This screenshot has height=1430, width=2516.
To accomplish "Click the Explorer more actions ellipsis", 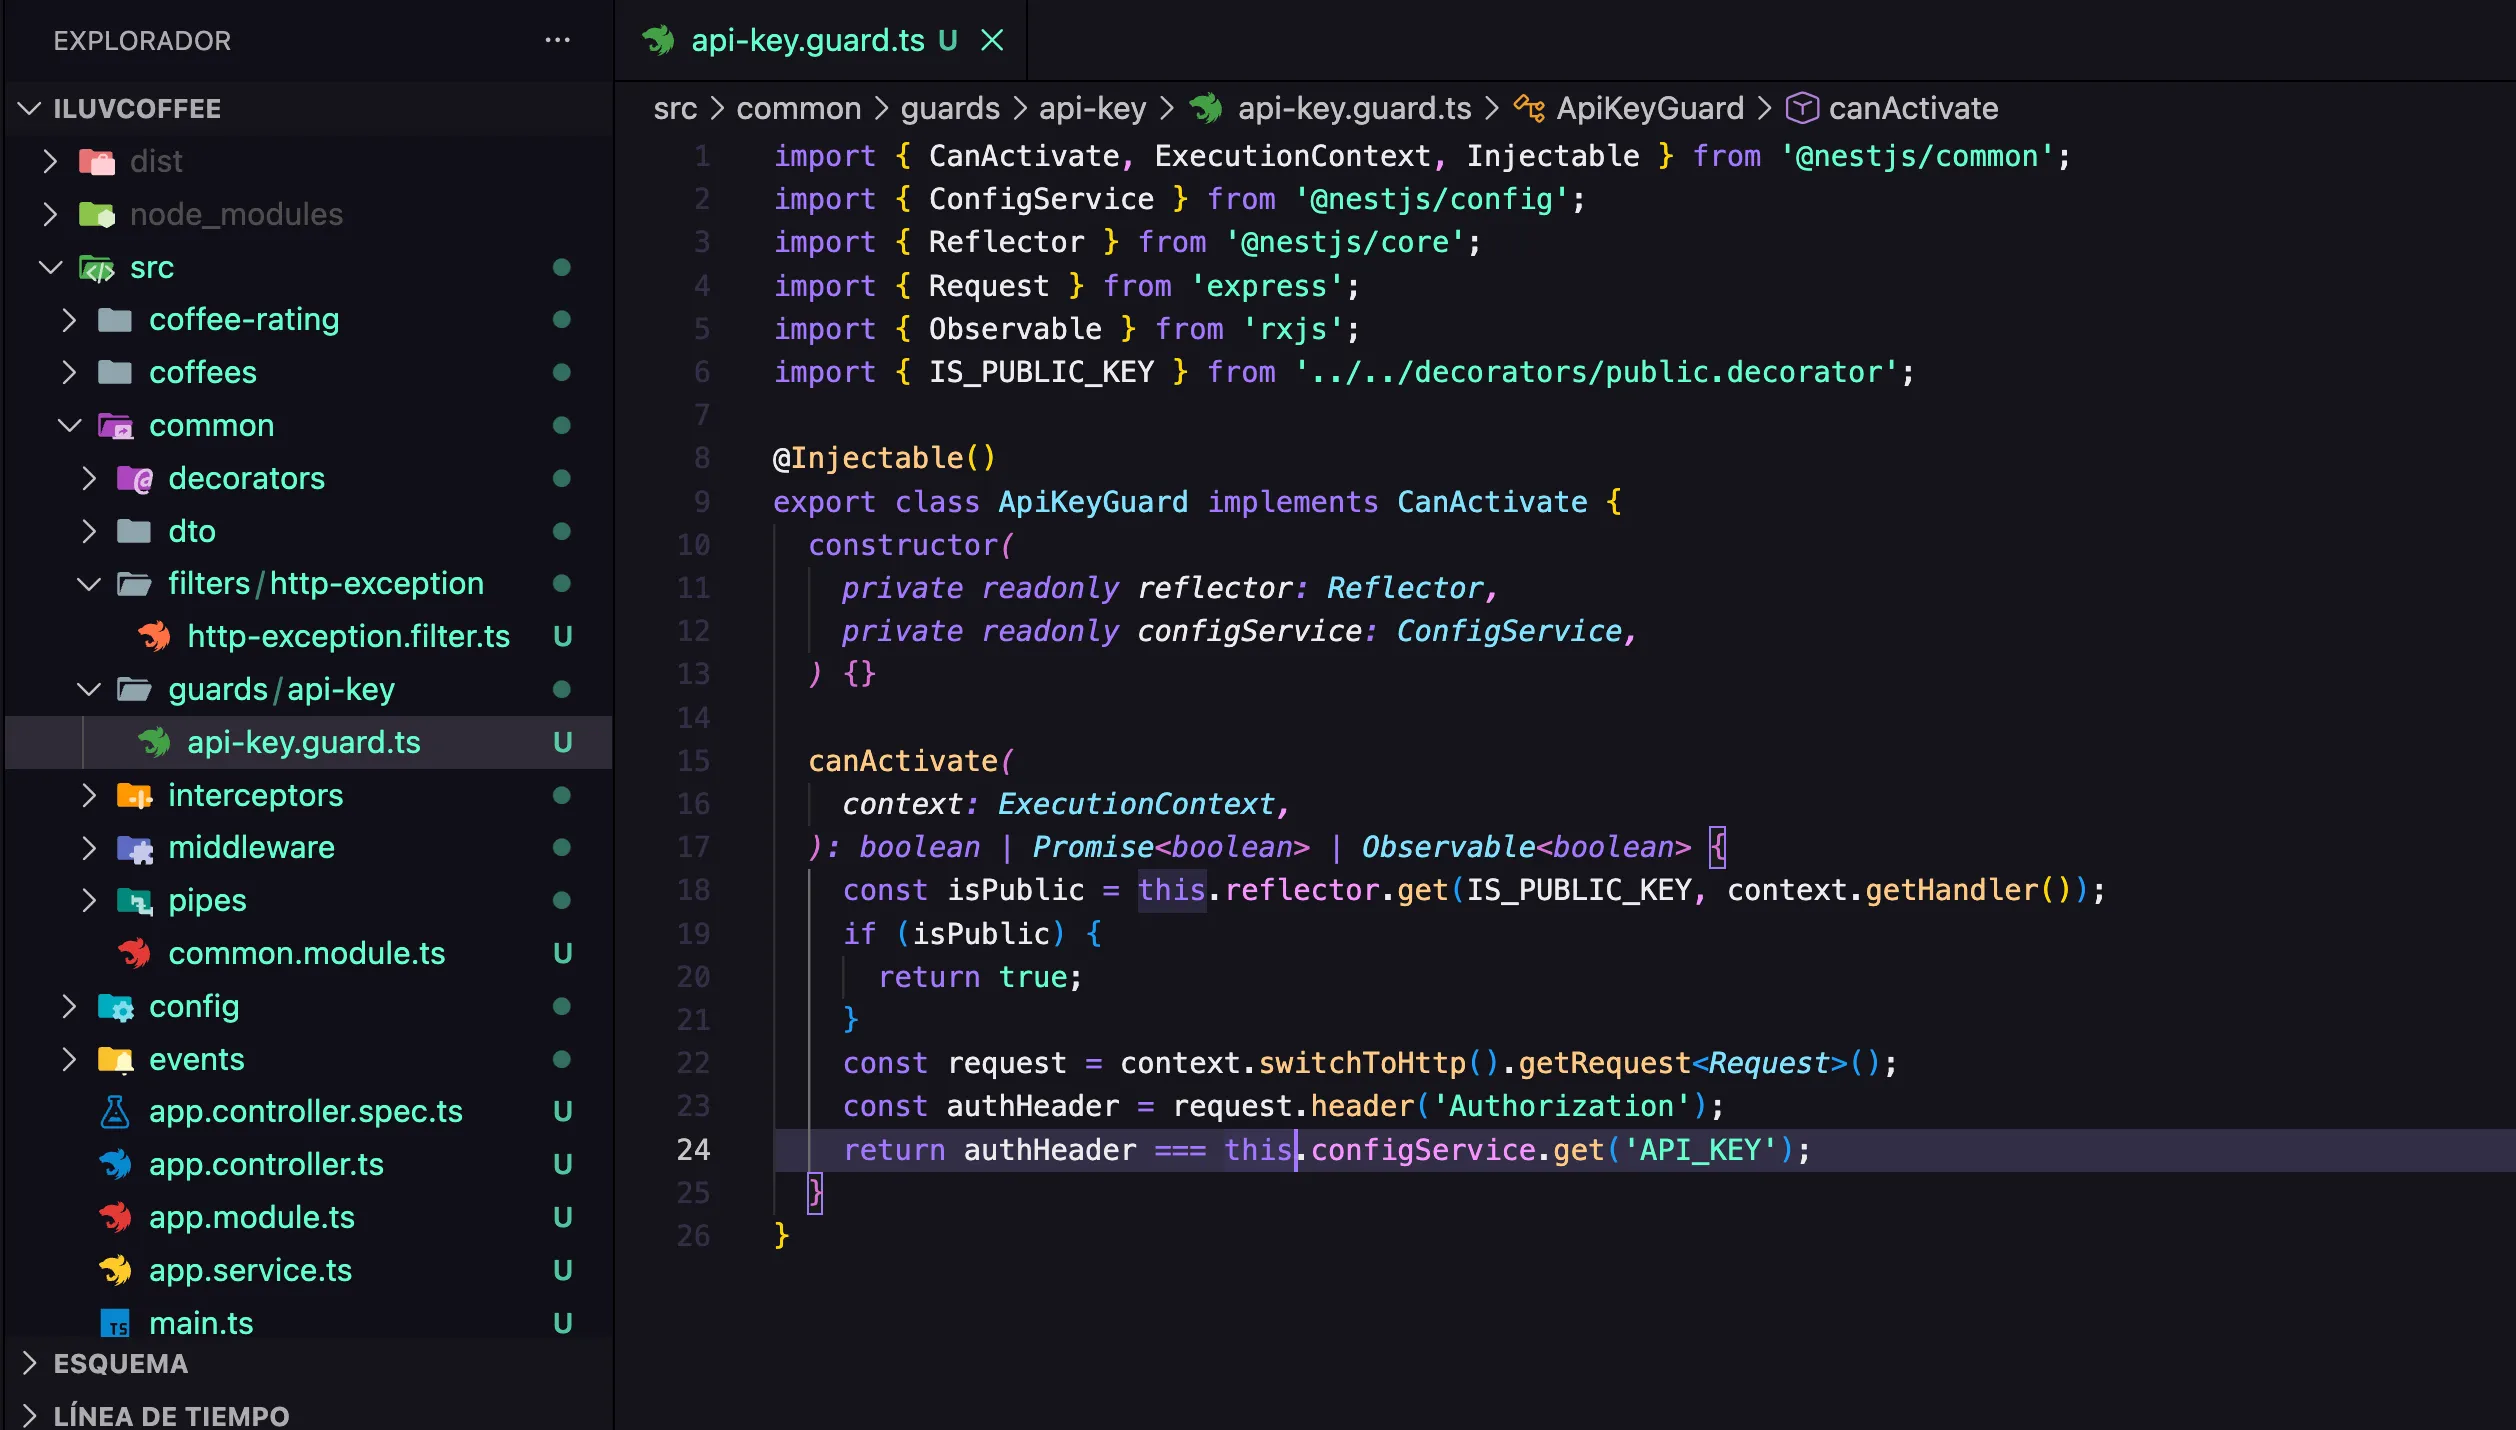I will tap(557, 41).
